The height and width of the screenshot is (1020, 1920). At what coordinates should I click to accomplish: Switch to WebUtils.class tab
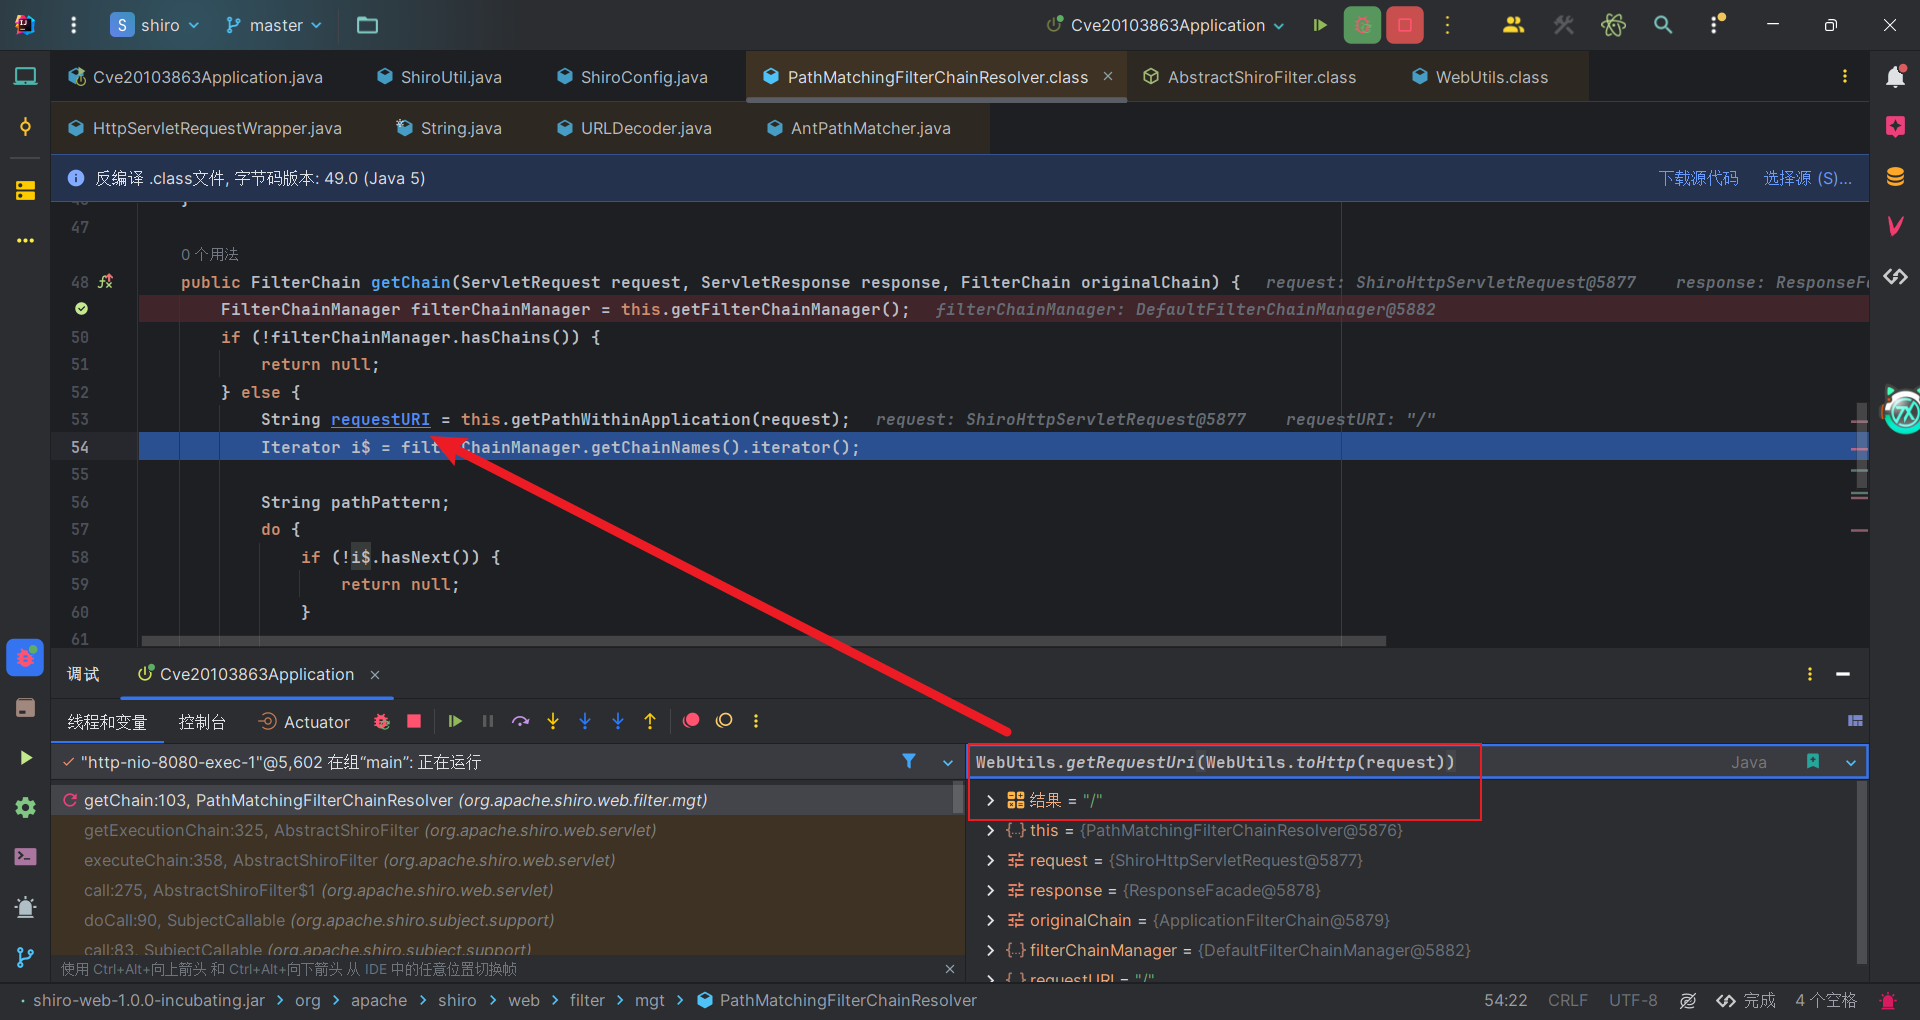click(1480, 77)
